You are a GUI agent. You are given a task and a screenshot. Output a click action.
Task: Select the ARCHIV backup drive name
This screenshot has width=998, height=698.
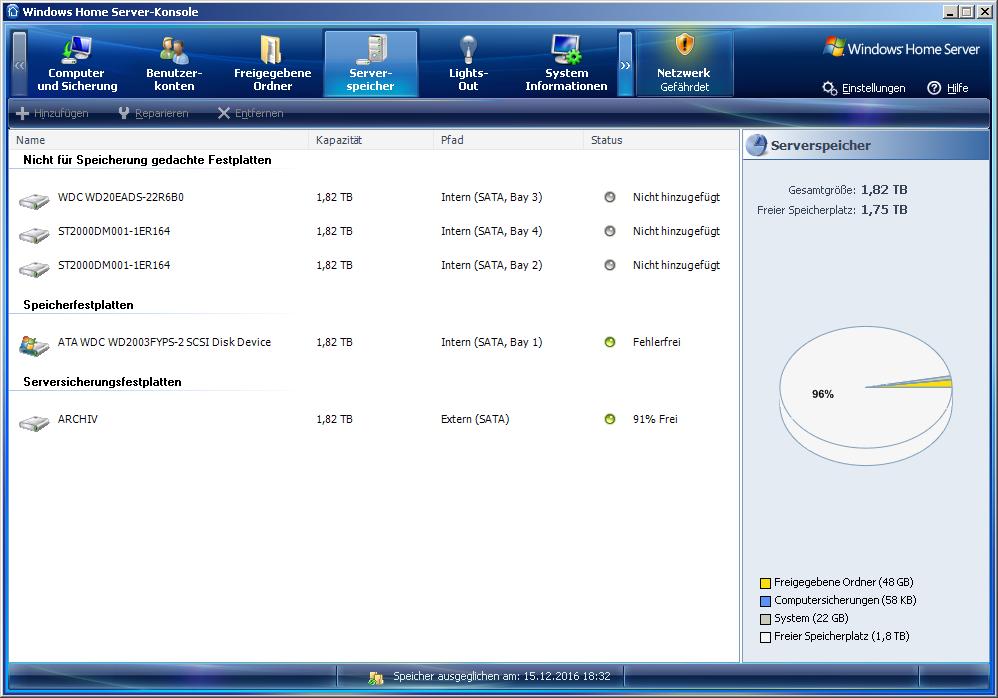(78, 419)
